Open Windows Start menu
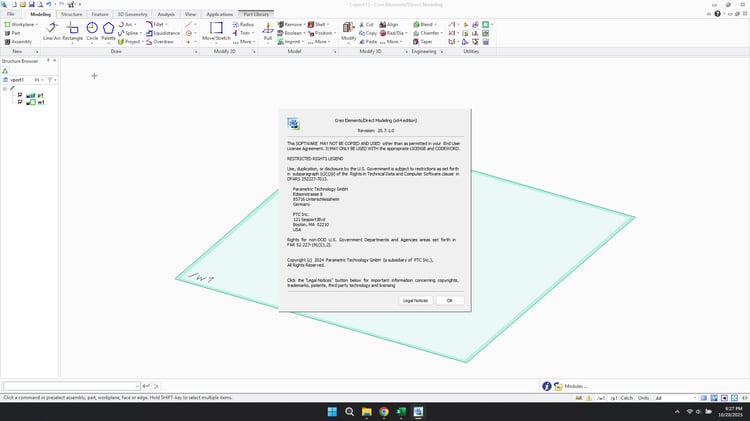This screenshot has height=421, width=750. [x=332, y=412]
